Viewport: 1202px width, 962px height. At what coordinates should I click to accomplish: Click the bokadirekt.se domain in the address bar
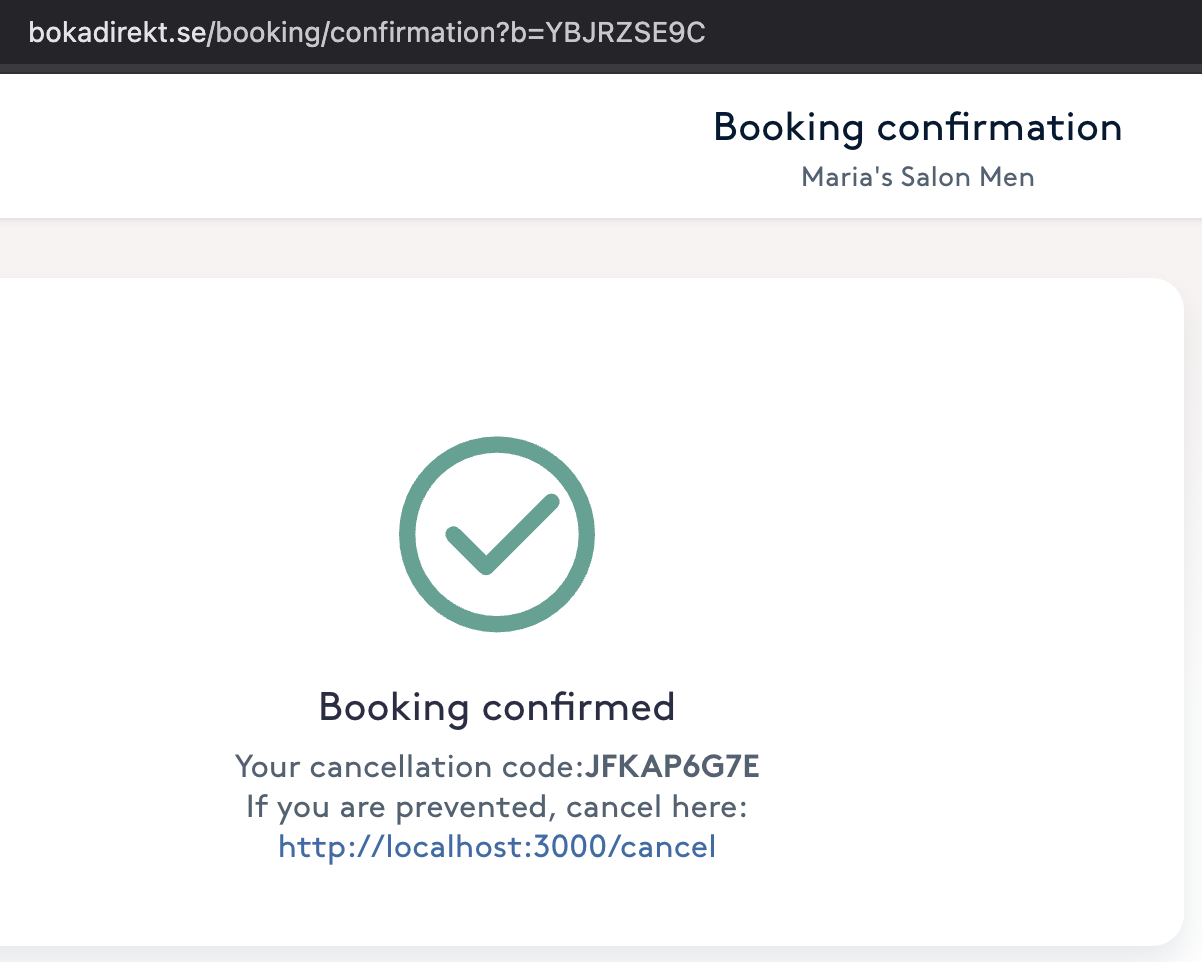pyautogui.click(x=118, y=32)
